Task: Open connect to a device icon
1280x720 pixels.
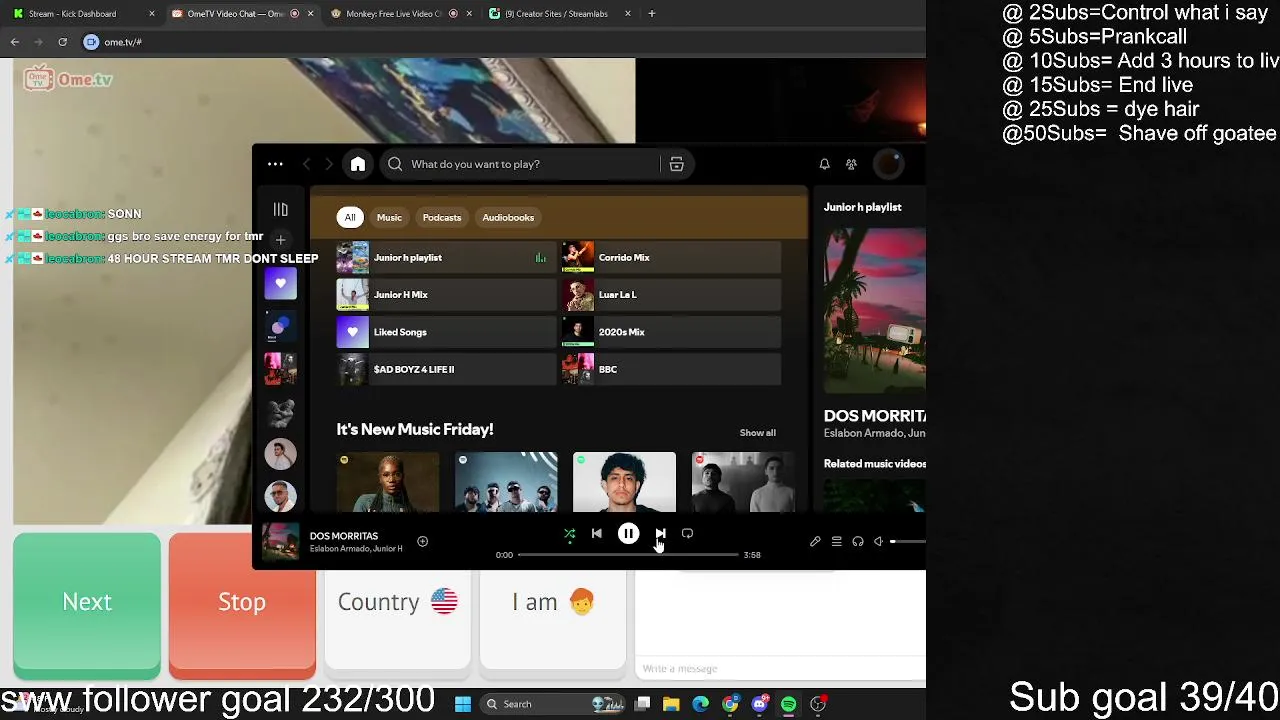Action: (x=857, y=541)
